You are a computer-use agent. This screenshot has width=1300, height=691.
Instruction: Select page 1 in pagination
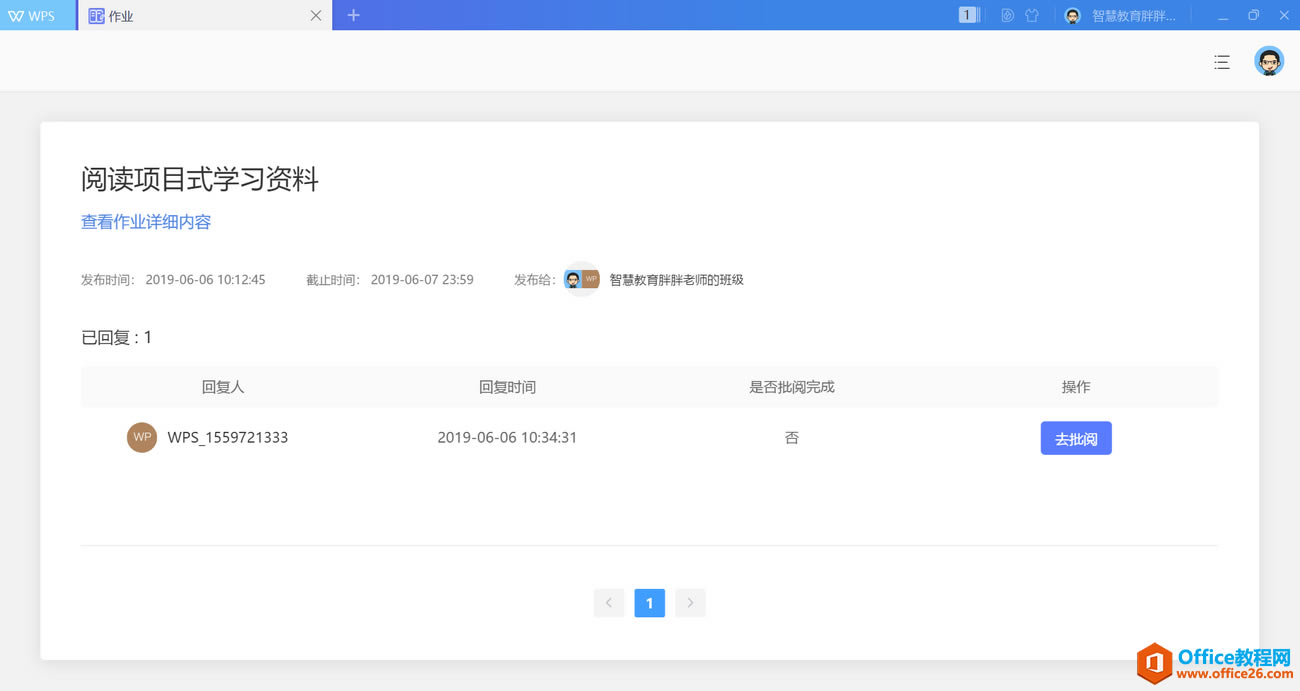point(650,603)
